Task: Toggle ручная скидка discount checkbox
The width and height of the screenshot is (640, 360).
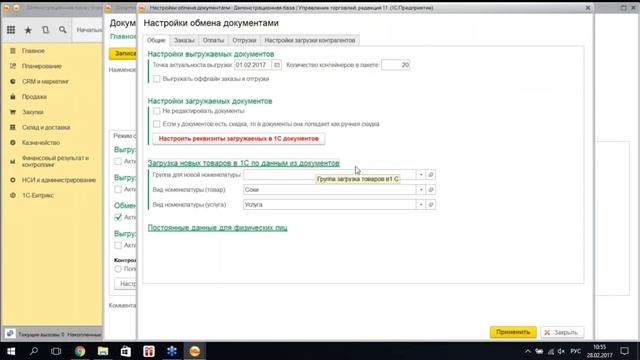Action: click(156, 124)
